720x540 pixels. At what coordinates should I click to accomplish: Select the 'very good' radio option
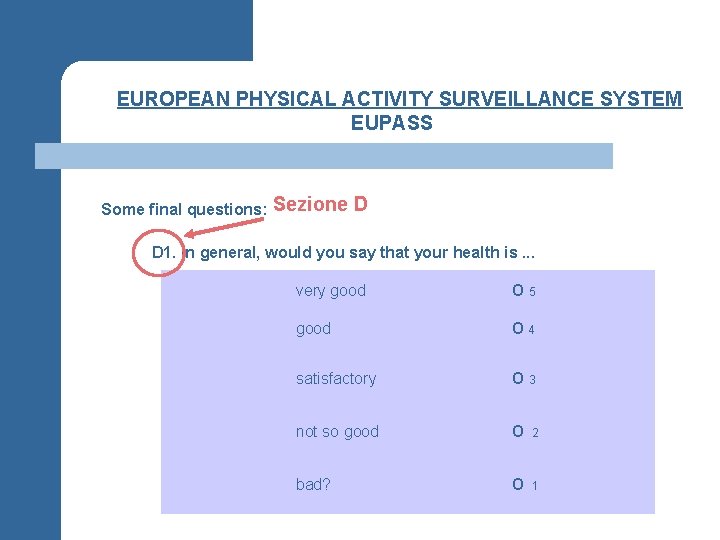pyautogui.click(x=518, y=290)
